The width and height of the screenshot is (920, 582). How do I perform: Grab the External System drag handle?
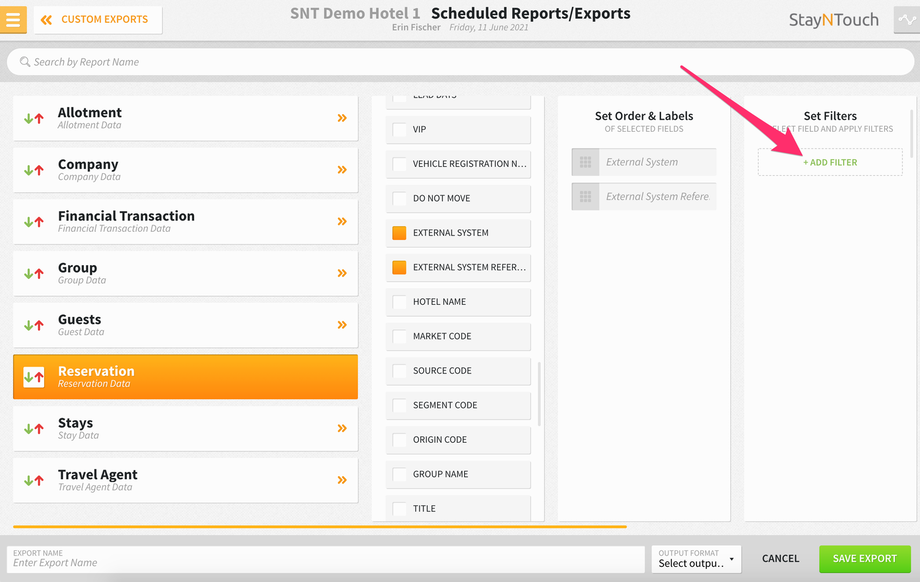(x=585, y=162)
